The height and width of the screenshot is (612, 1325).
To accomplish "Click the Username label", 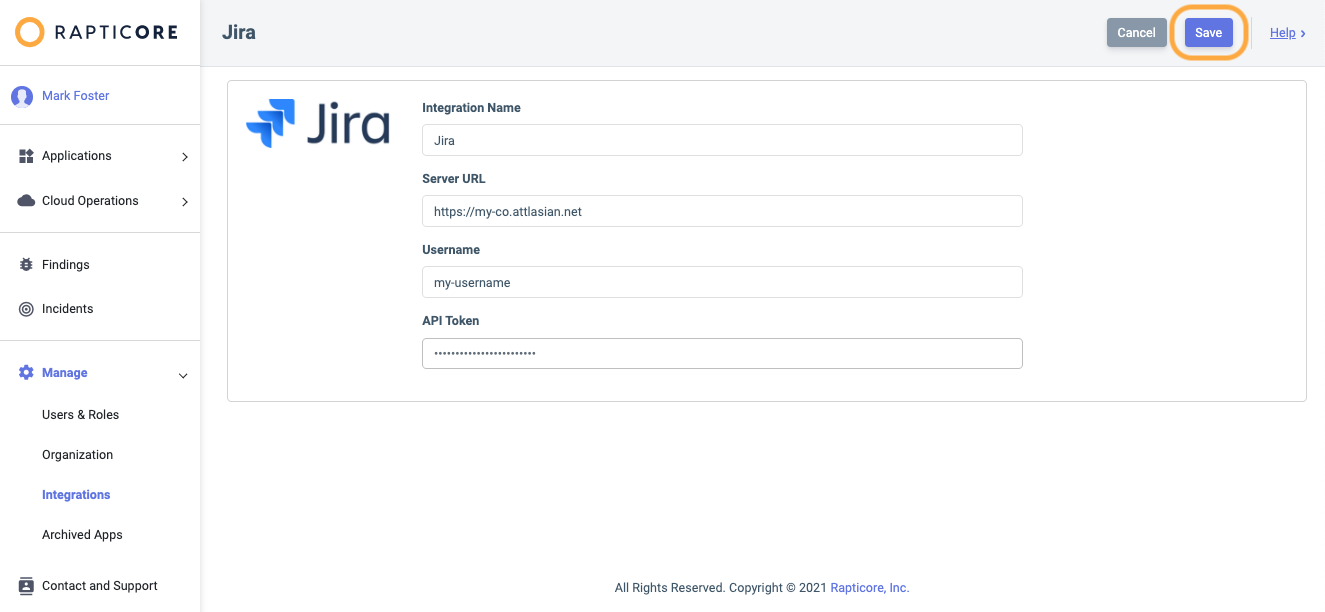I will click(x=451, y=250).
